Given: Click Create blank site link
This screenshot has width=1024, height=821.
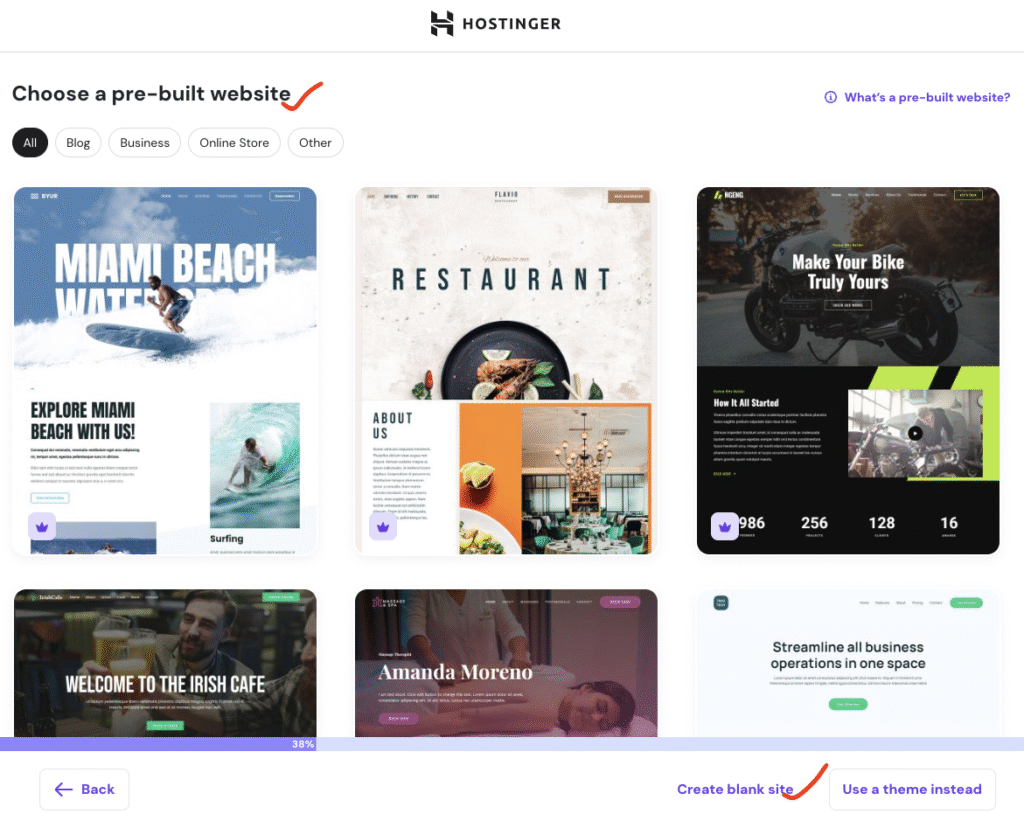Looking at the screenshot, I should pos(735,789).
